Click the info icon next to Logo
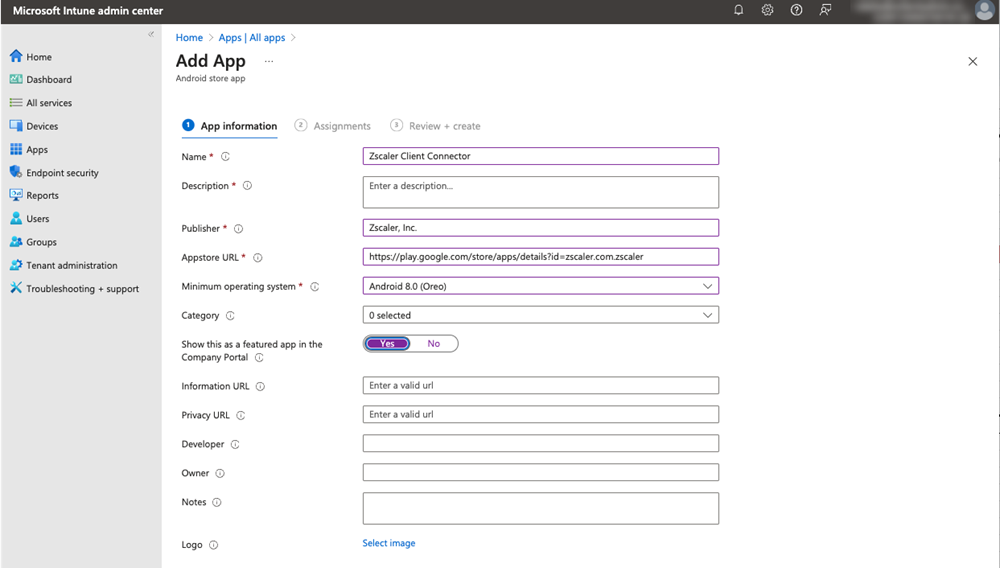Viewport: 1000px width, 568px height. click(214, 545)
